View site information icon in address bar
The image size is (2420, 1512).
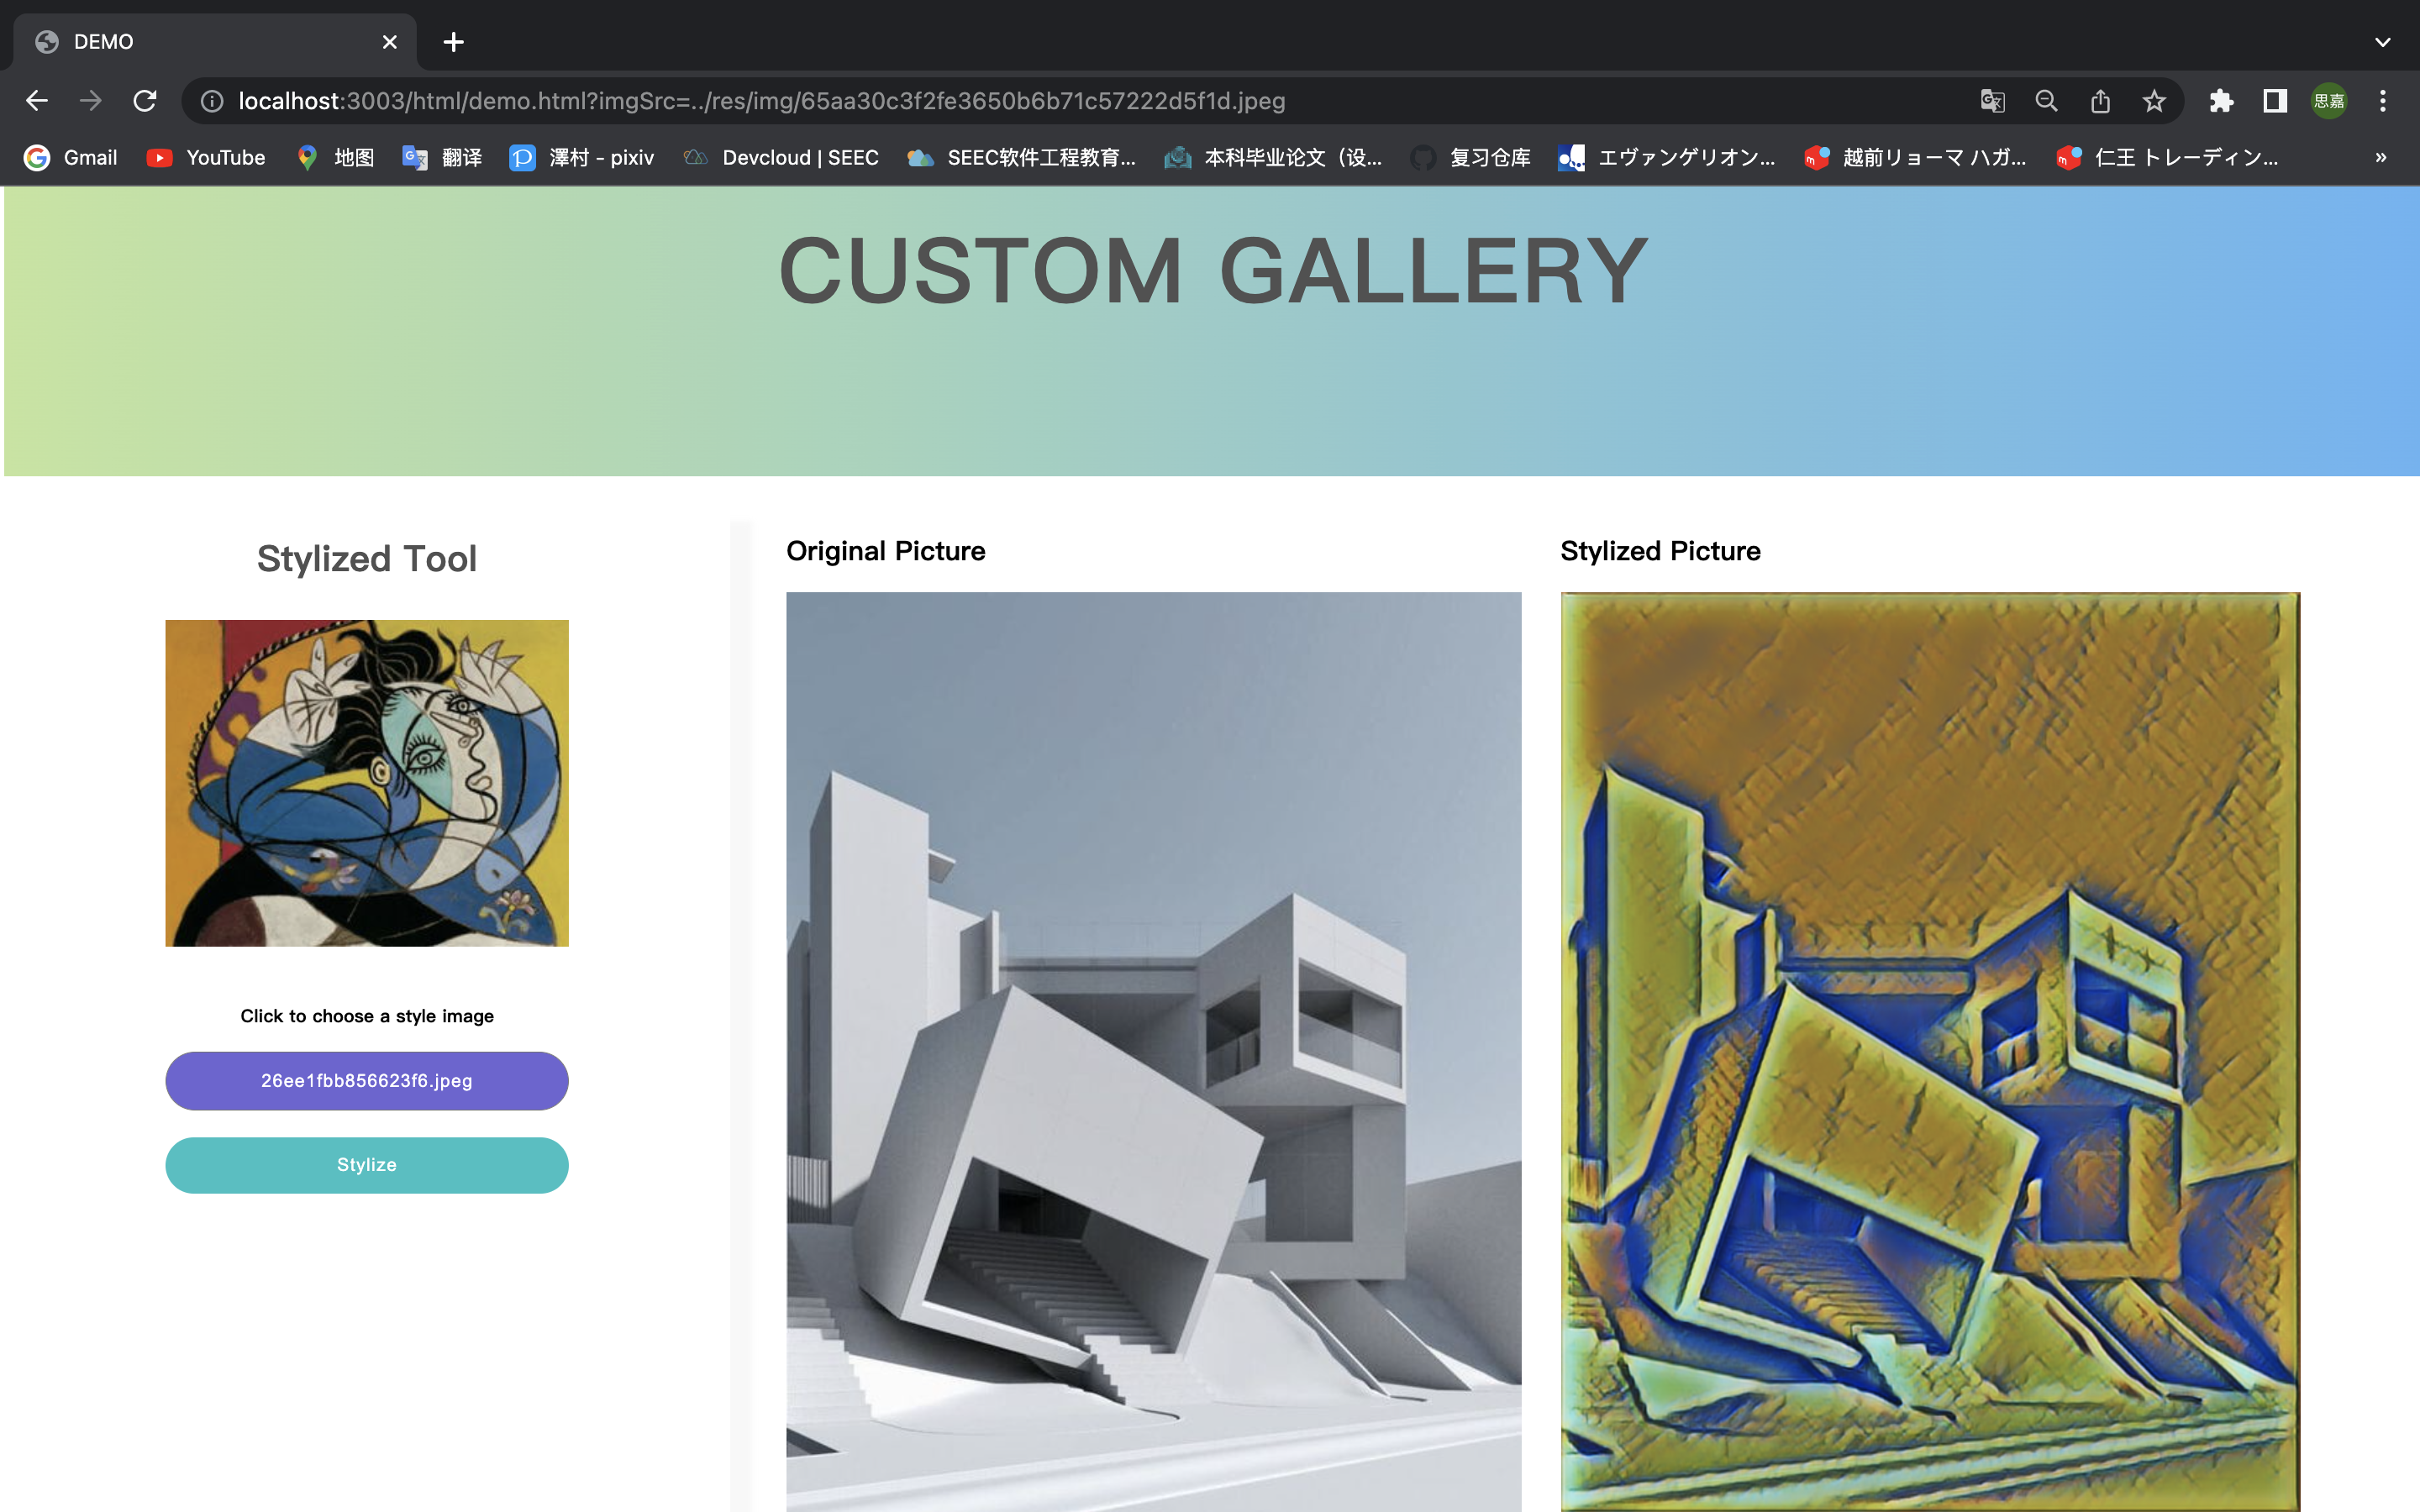coord(212,101)
